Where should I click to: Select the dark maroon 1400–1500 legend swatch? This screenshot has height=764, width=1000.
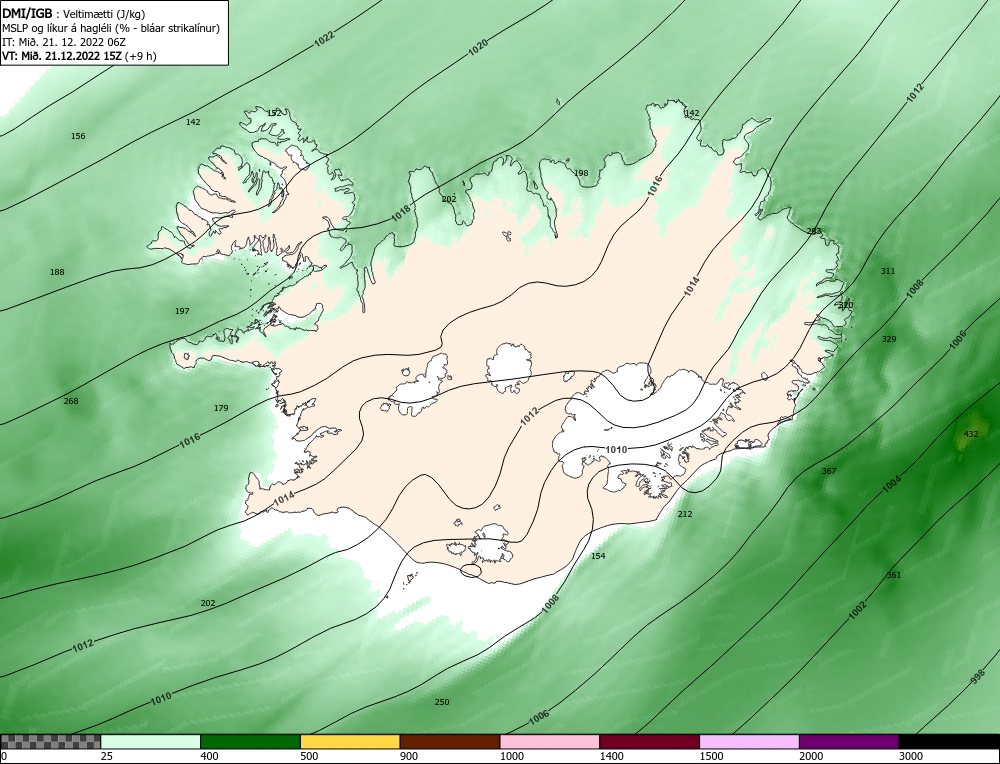(649, 742)
